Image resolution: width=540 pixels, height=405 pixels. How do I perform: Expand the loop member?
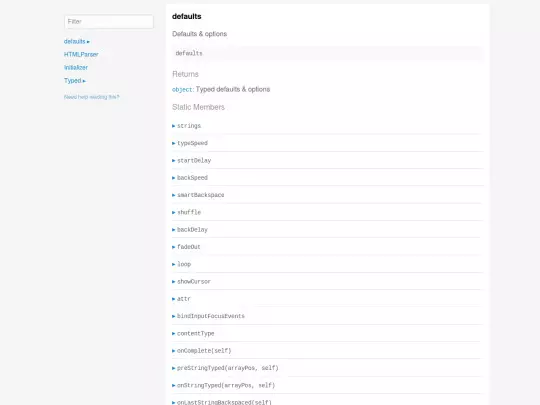pyautogui.click(x=181, y=264)
